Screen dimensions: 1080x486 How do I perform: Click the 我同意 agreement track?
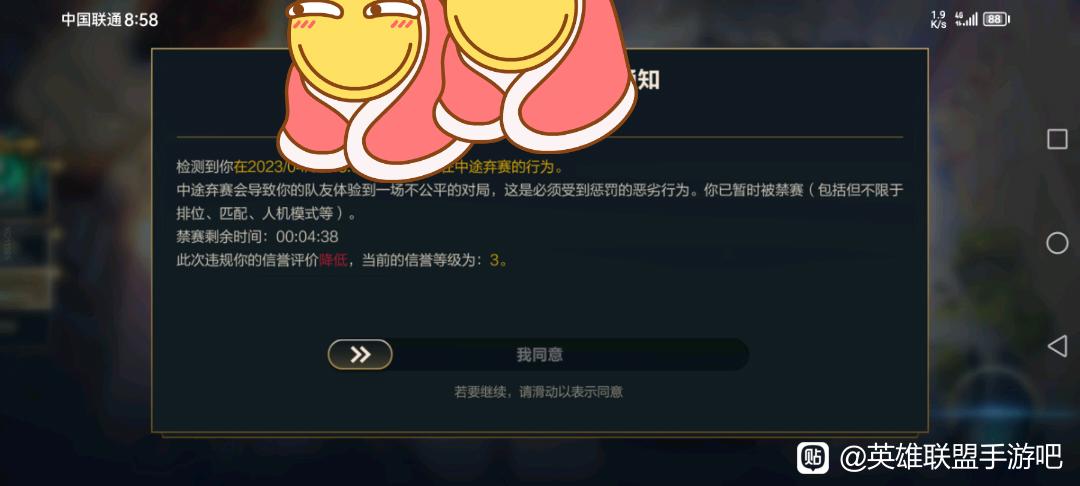538,355
